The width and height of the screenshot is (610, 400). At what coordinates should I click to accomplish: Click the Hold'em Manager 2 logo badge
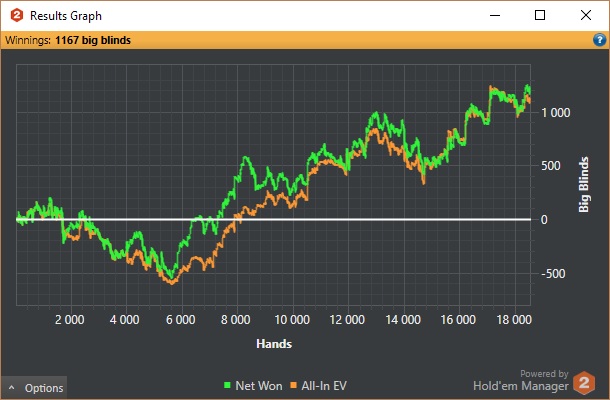point(584,383)
